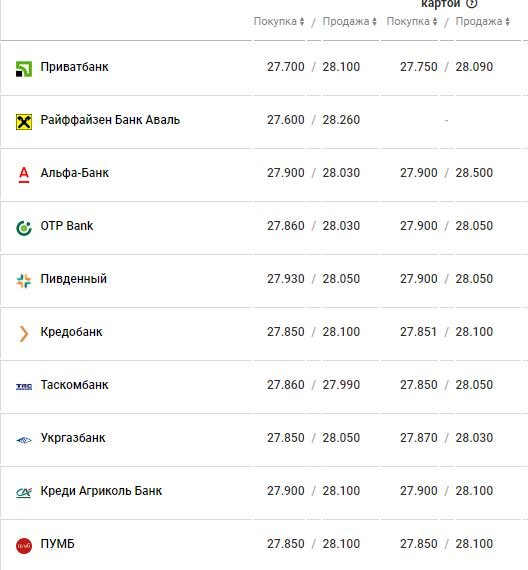Click the Таскомбанк logo icon
Viewport: 528px width, 570px height.
(x=24, y=386)
